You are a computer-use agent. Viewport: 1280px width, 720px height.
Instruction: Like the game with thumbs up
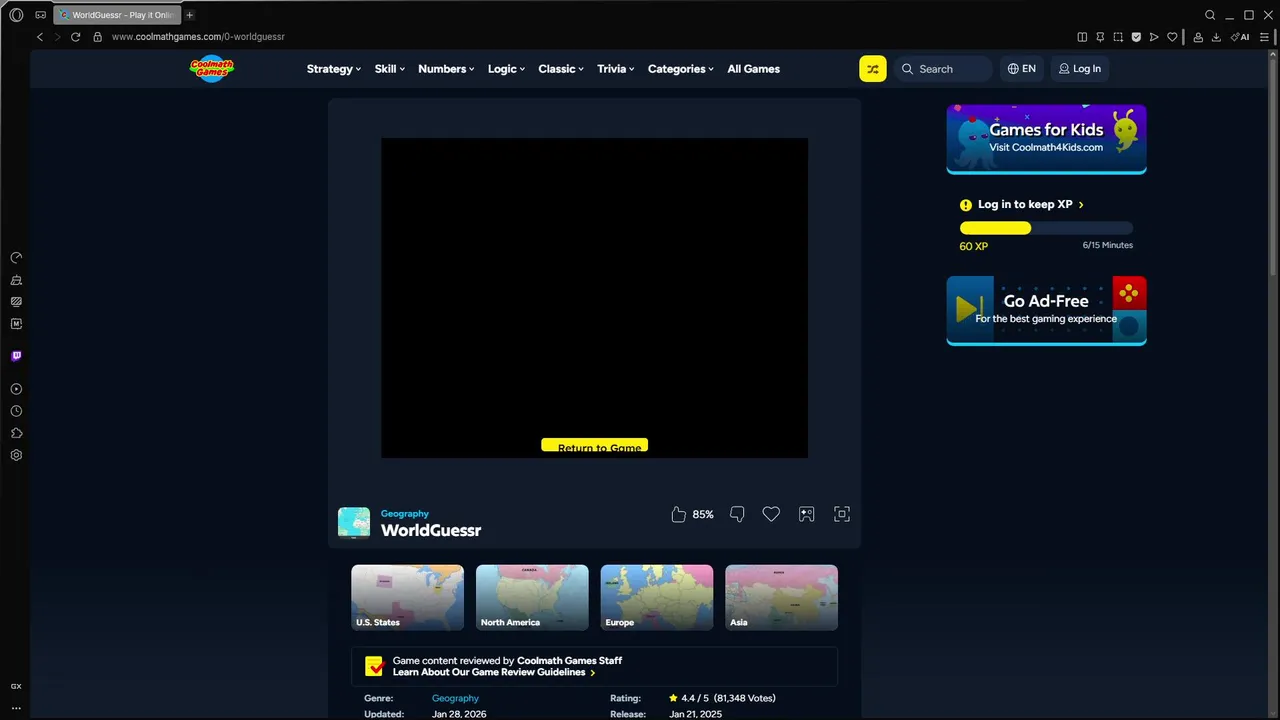coord(678,514)
